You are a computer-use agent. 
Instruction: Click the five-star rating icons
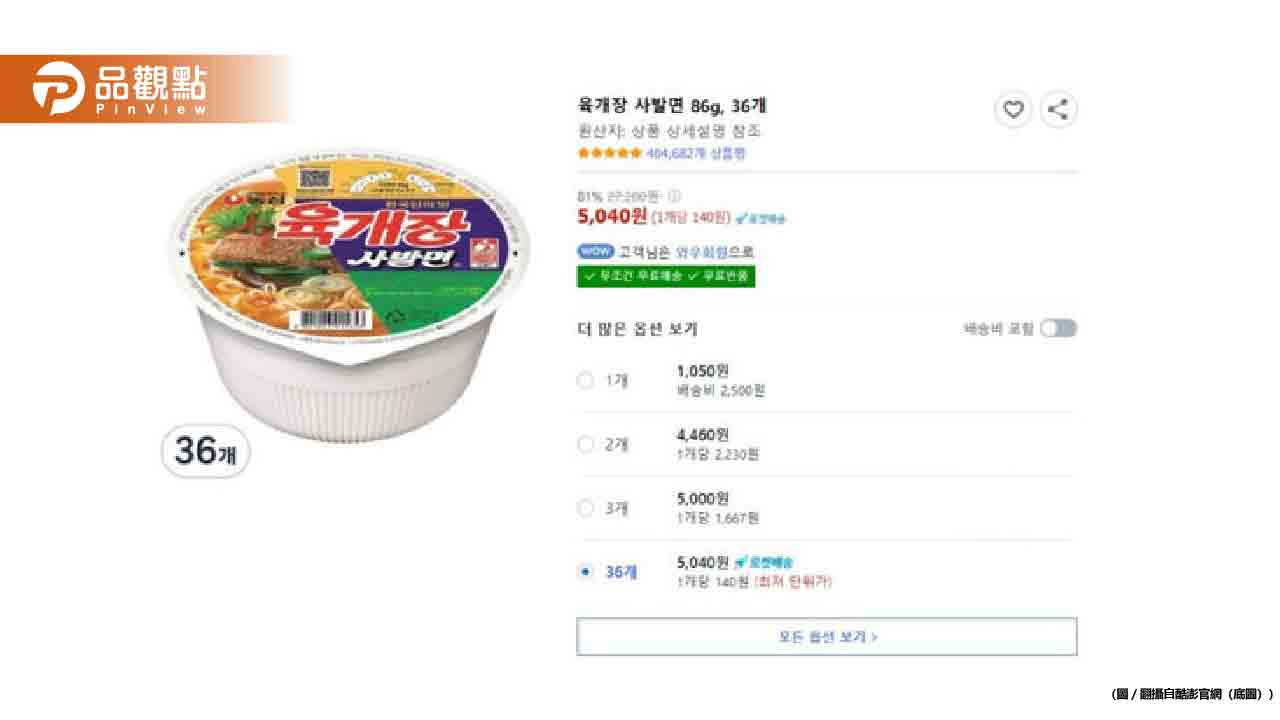[609, 154]
